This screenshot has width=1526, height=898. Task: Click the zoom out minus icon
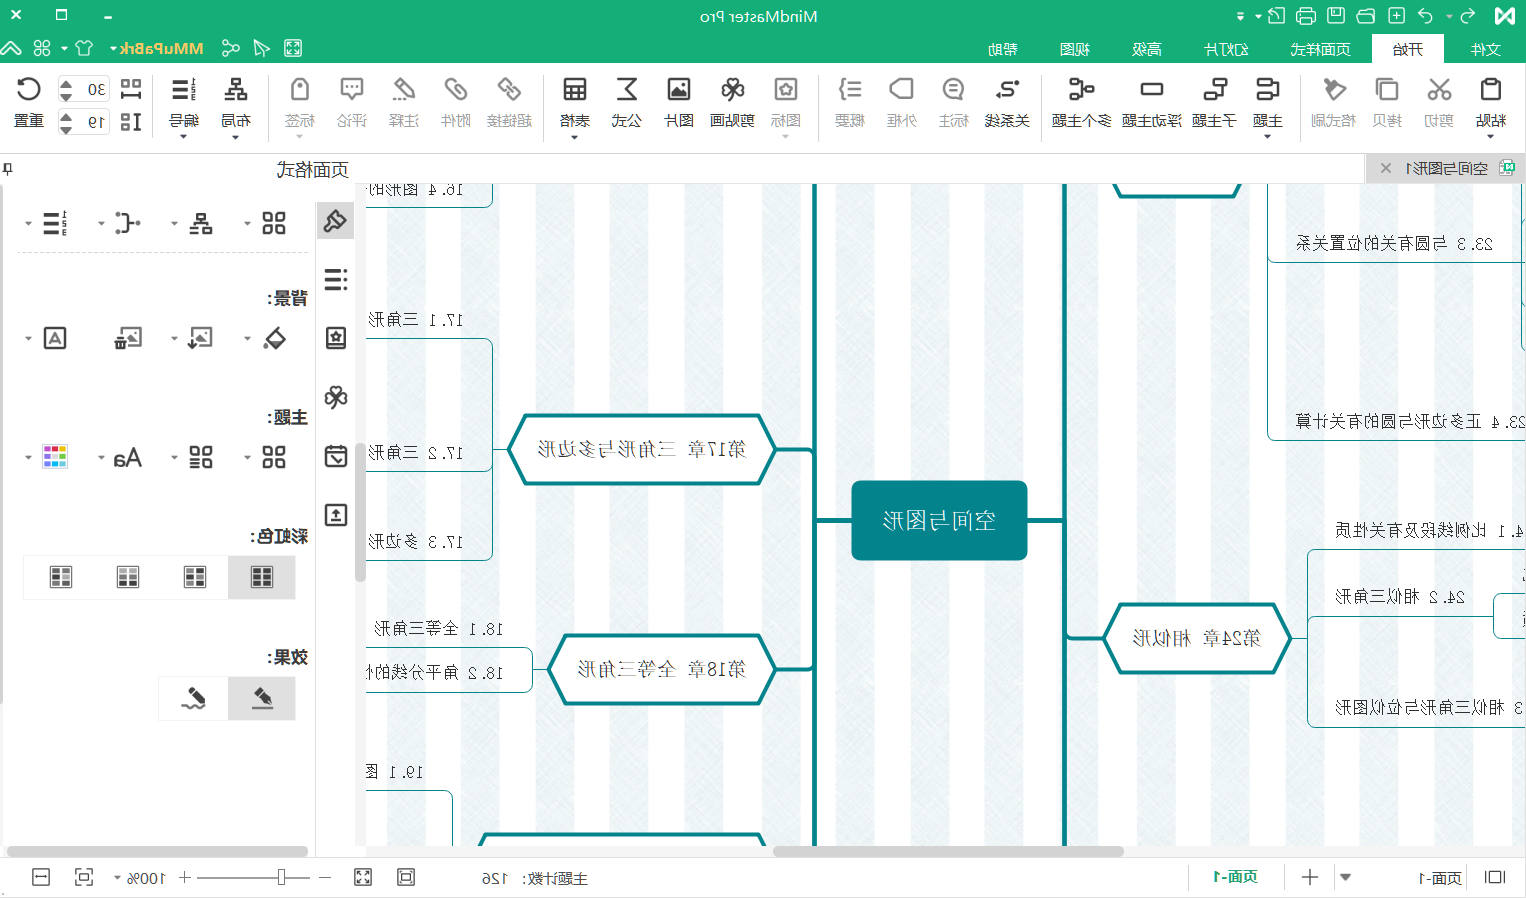pyautogui.click(x=324, y=877)
